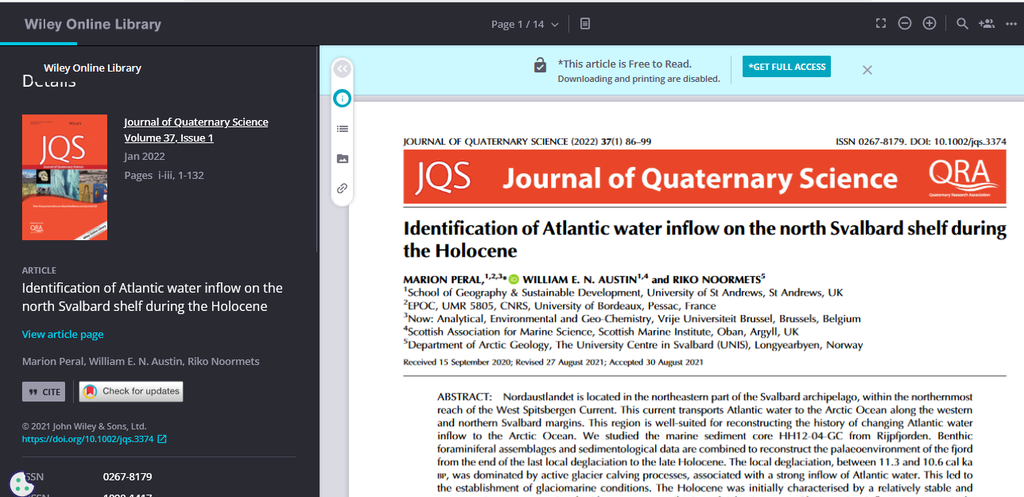Click the University of St Andrews affiliation line

(623, 293)
